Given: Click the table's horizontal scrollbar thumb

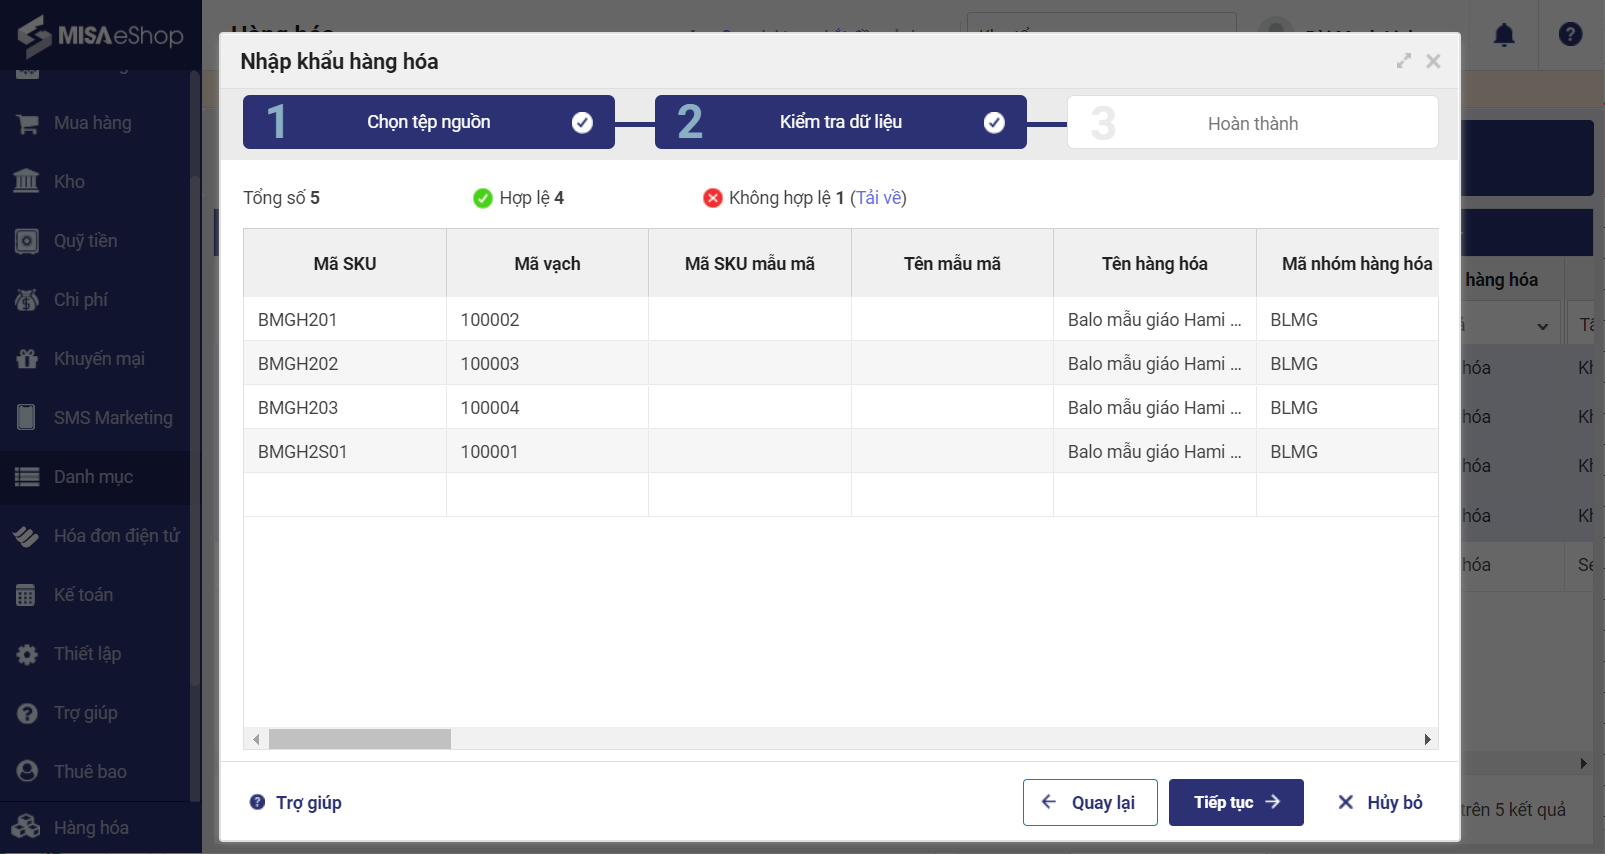Looking at the screenshot, I should click(x=360, y=739).
